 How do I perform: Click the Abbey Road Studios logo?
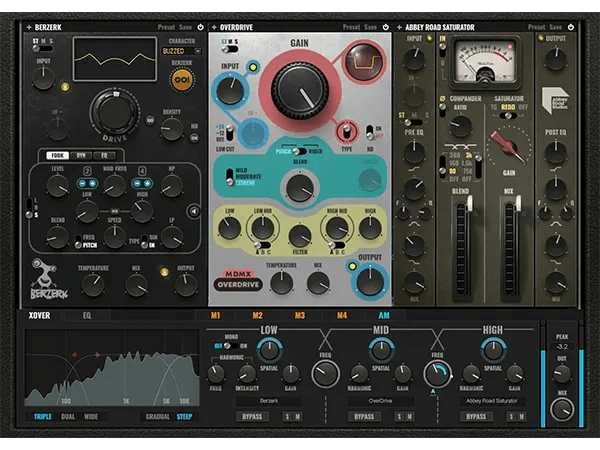coord(555,100)
